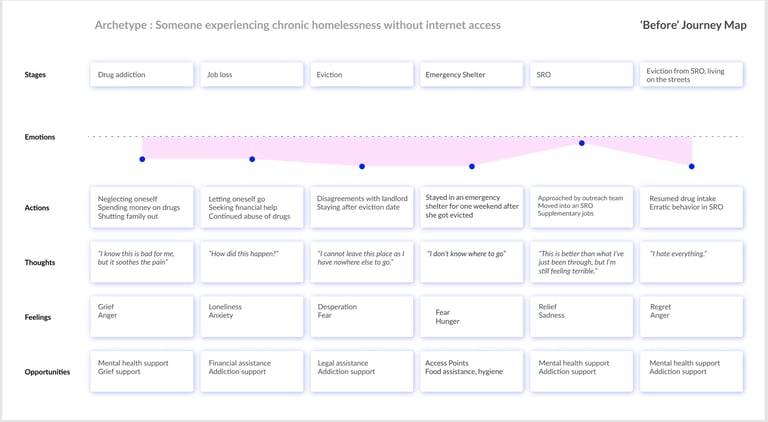Select the last emotion dot on the right
Screen dimensions: 768x422
click(692, 166)
